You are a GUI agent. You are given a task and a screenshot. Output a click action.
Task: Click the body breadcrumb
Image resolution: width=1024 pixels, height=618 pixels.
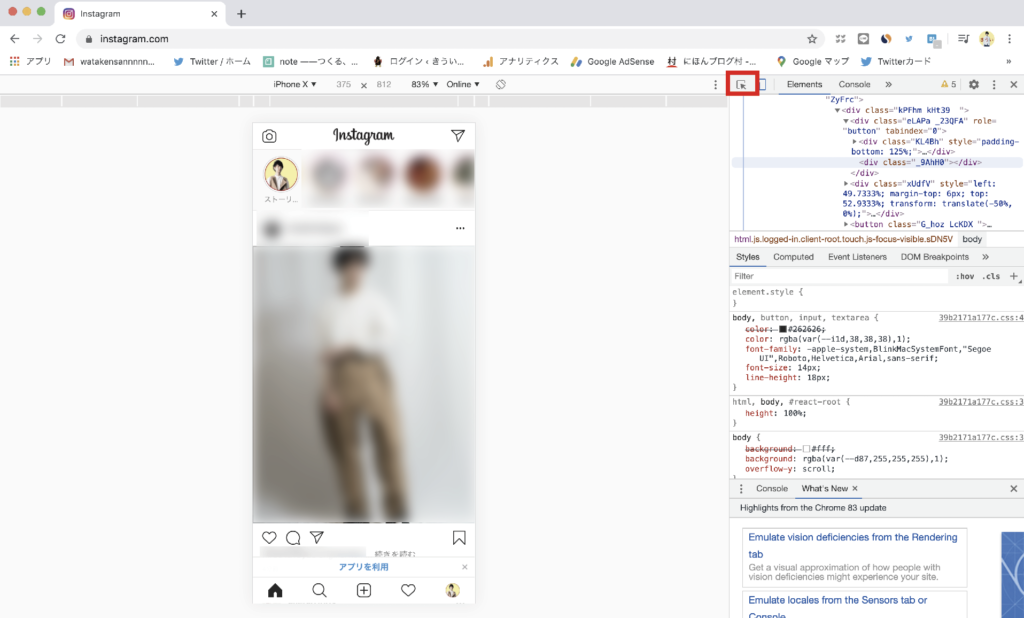(x=972, y=239)
